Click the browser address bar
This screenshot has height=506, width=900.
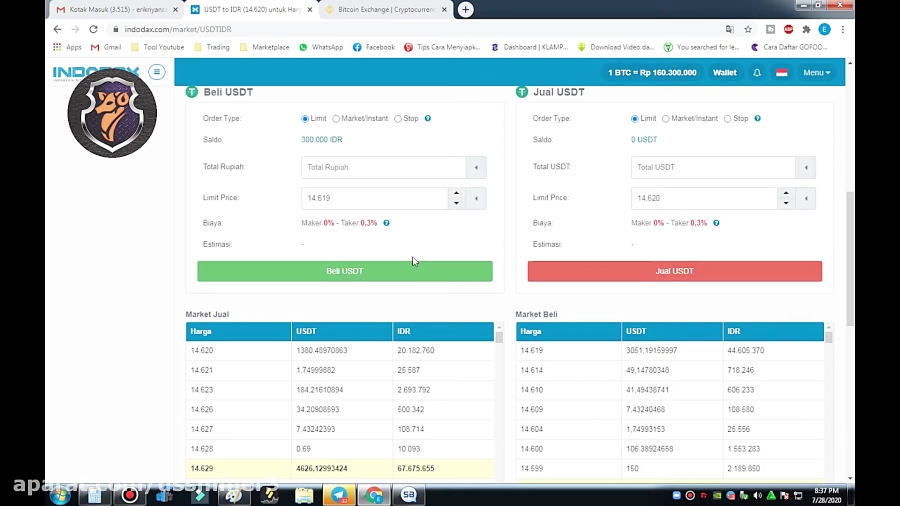click(413, 29)
